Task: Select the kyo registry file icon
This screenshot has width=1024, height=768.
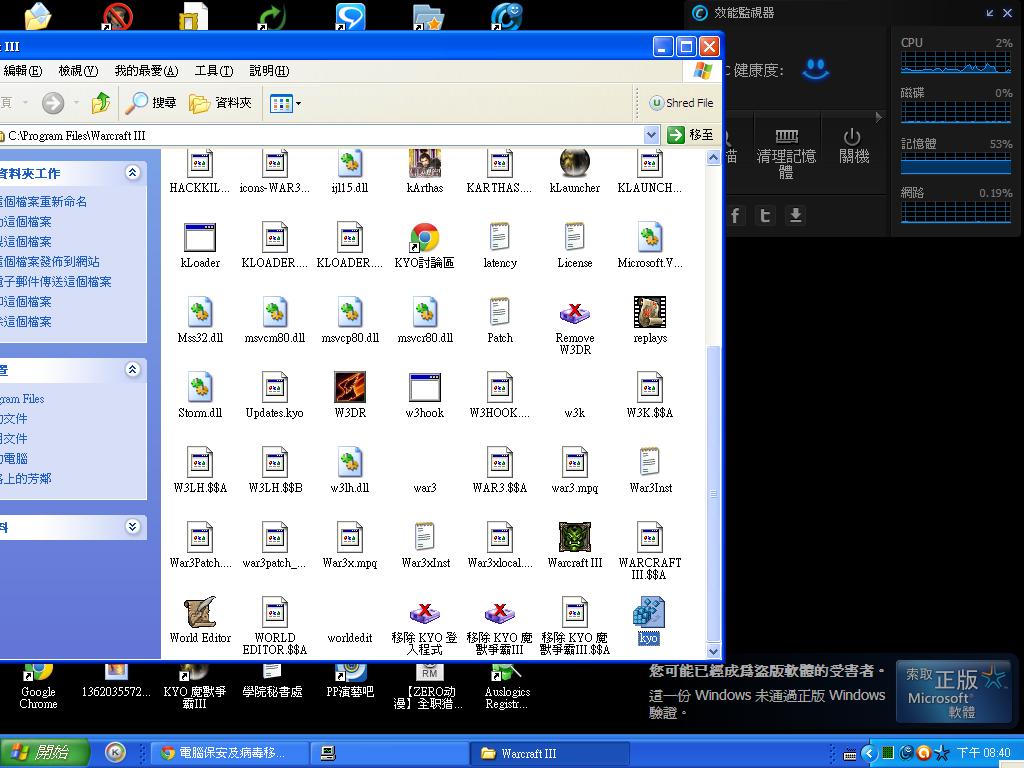Action: coord(648,613)
